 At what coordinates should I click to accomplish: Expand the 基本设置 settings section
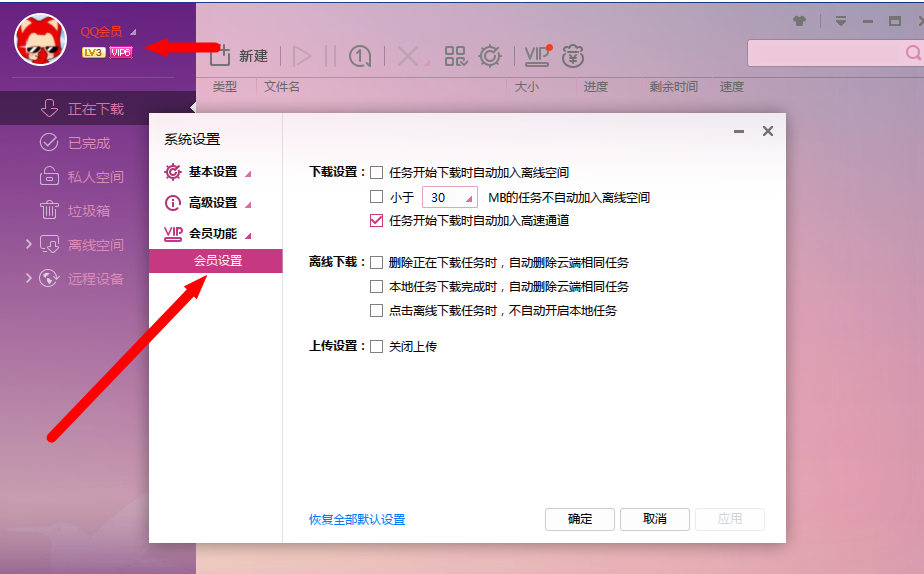coord(212,172)
